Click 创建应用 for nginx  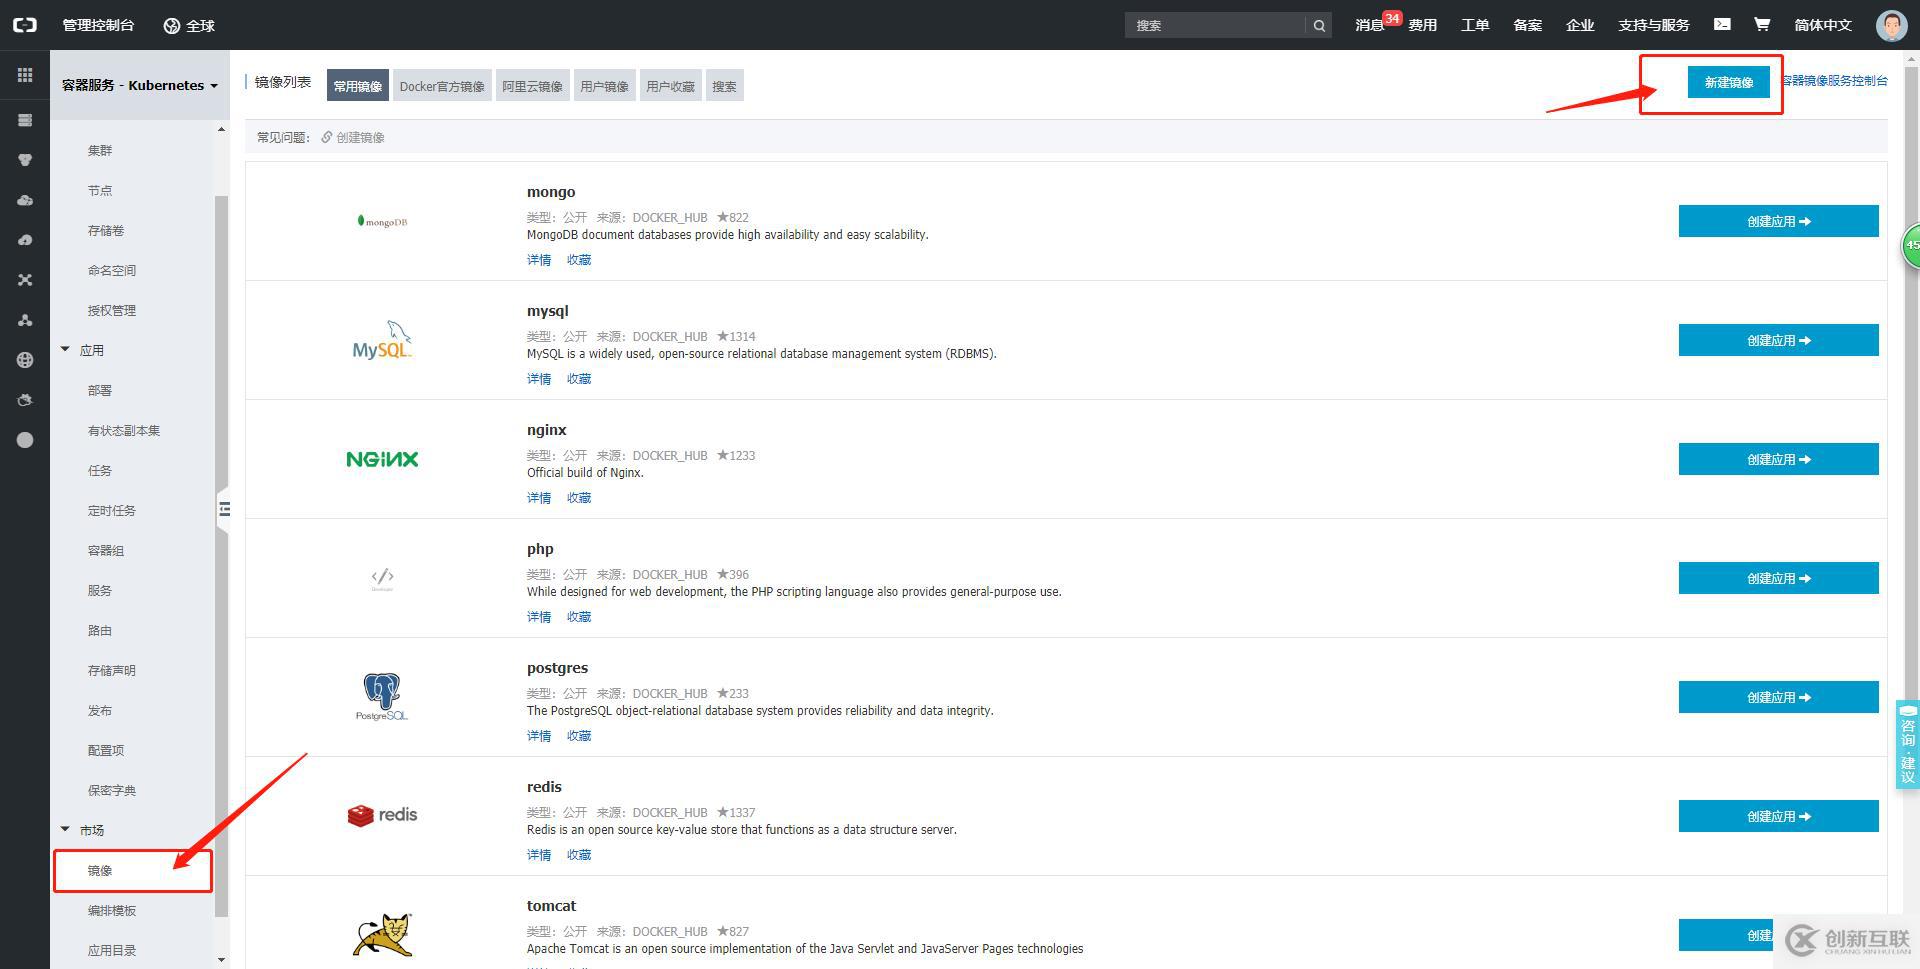tap(1778, 459)
